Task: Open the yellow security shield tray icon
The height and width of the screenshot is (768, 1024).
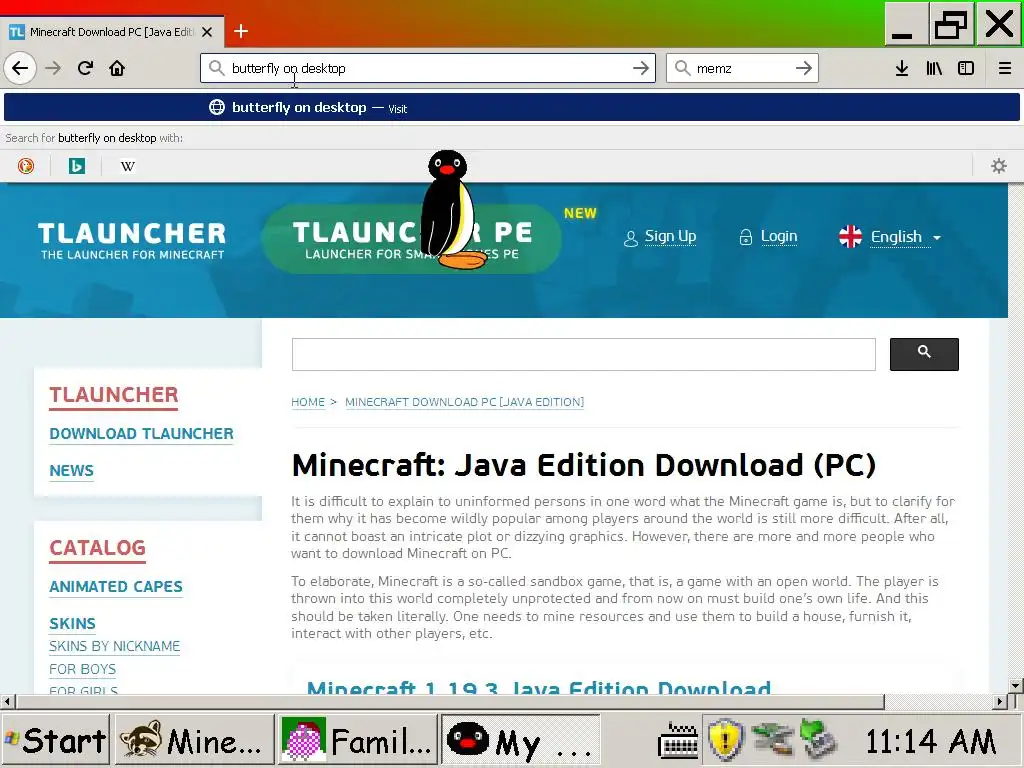Action: click(x=726, y=740)
